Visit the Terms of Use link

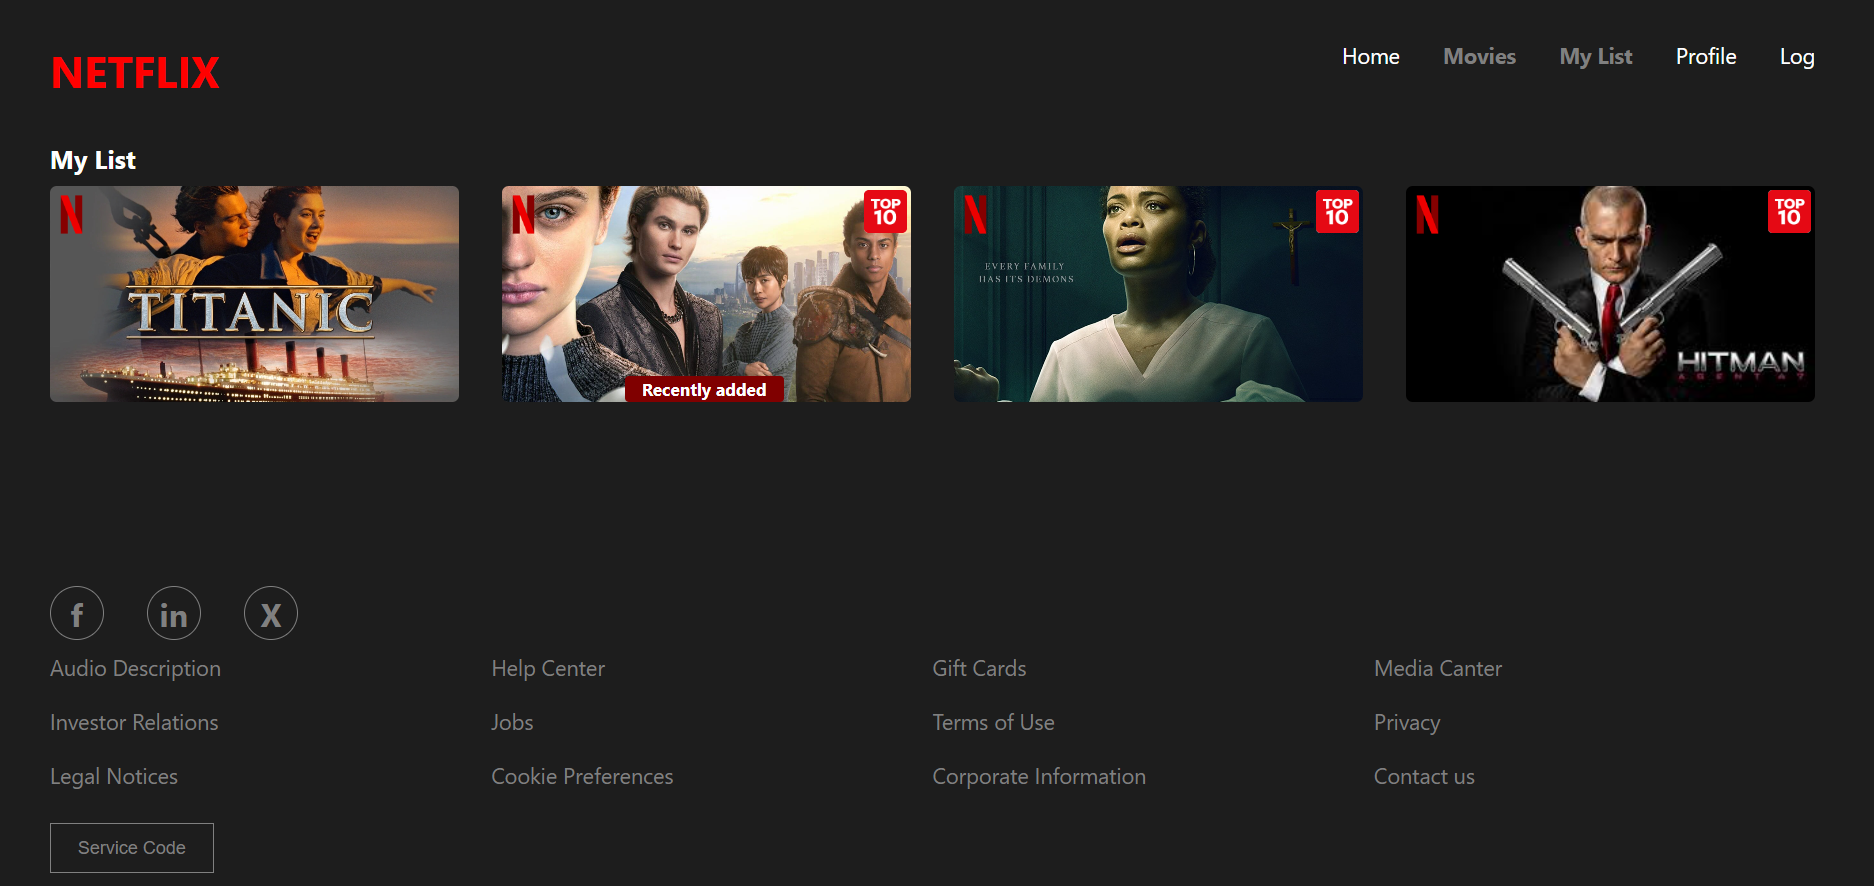(993, 722)
